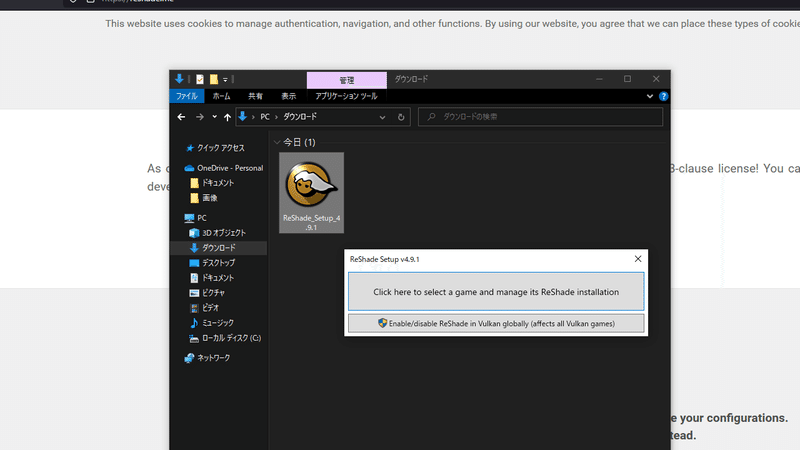Click the new folder quick access icon
This screenshot has width=800, height=450.
click(214, 79)
